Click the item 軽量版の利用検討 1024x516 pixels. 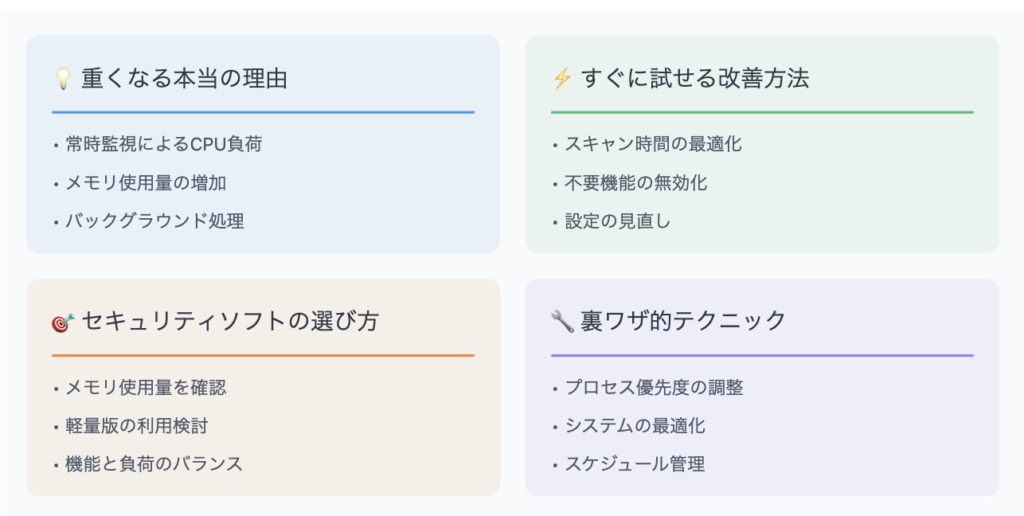click(136, 426)
